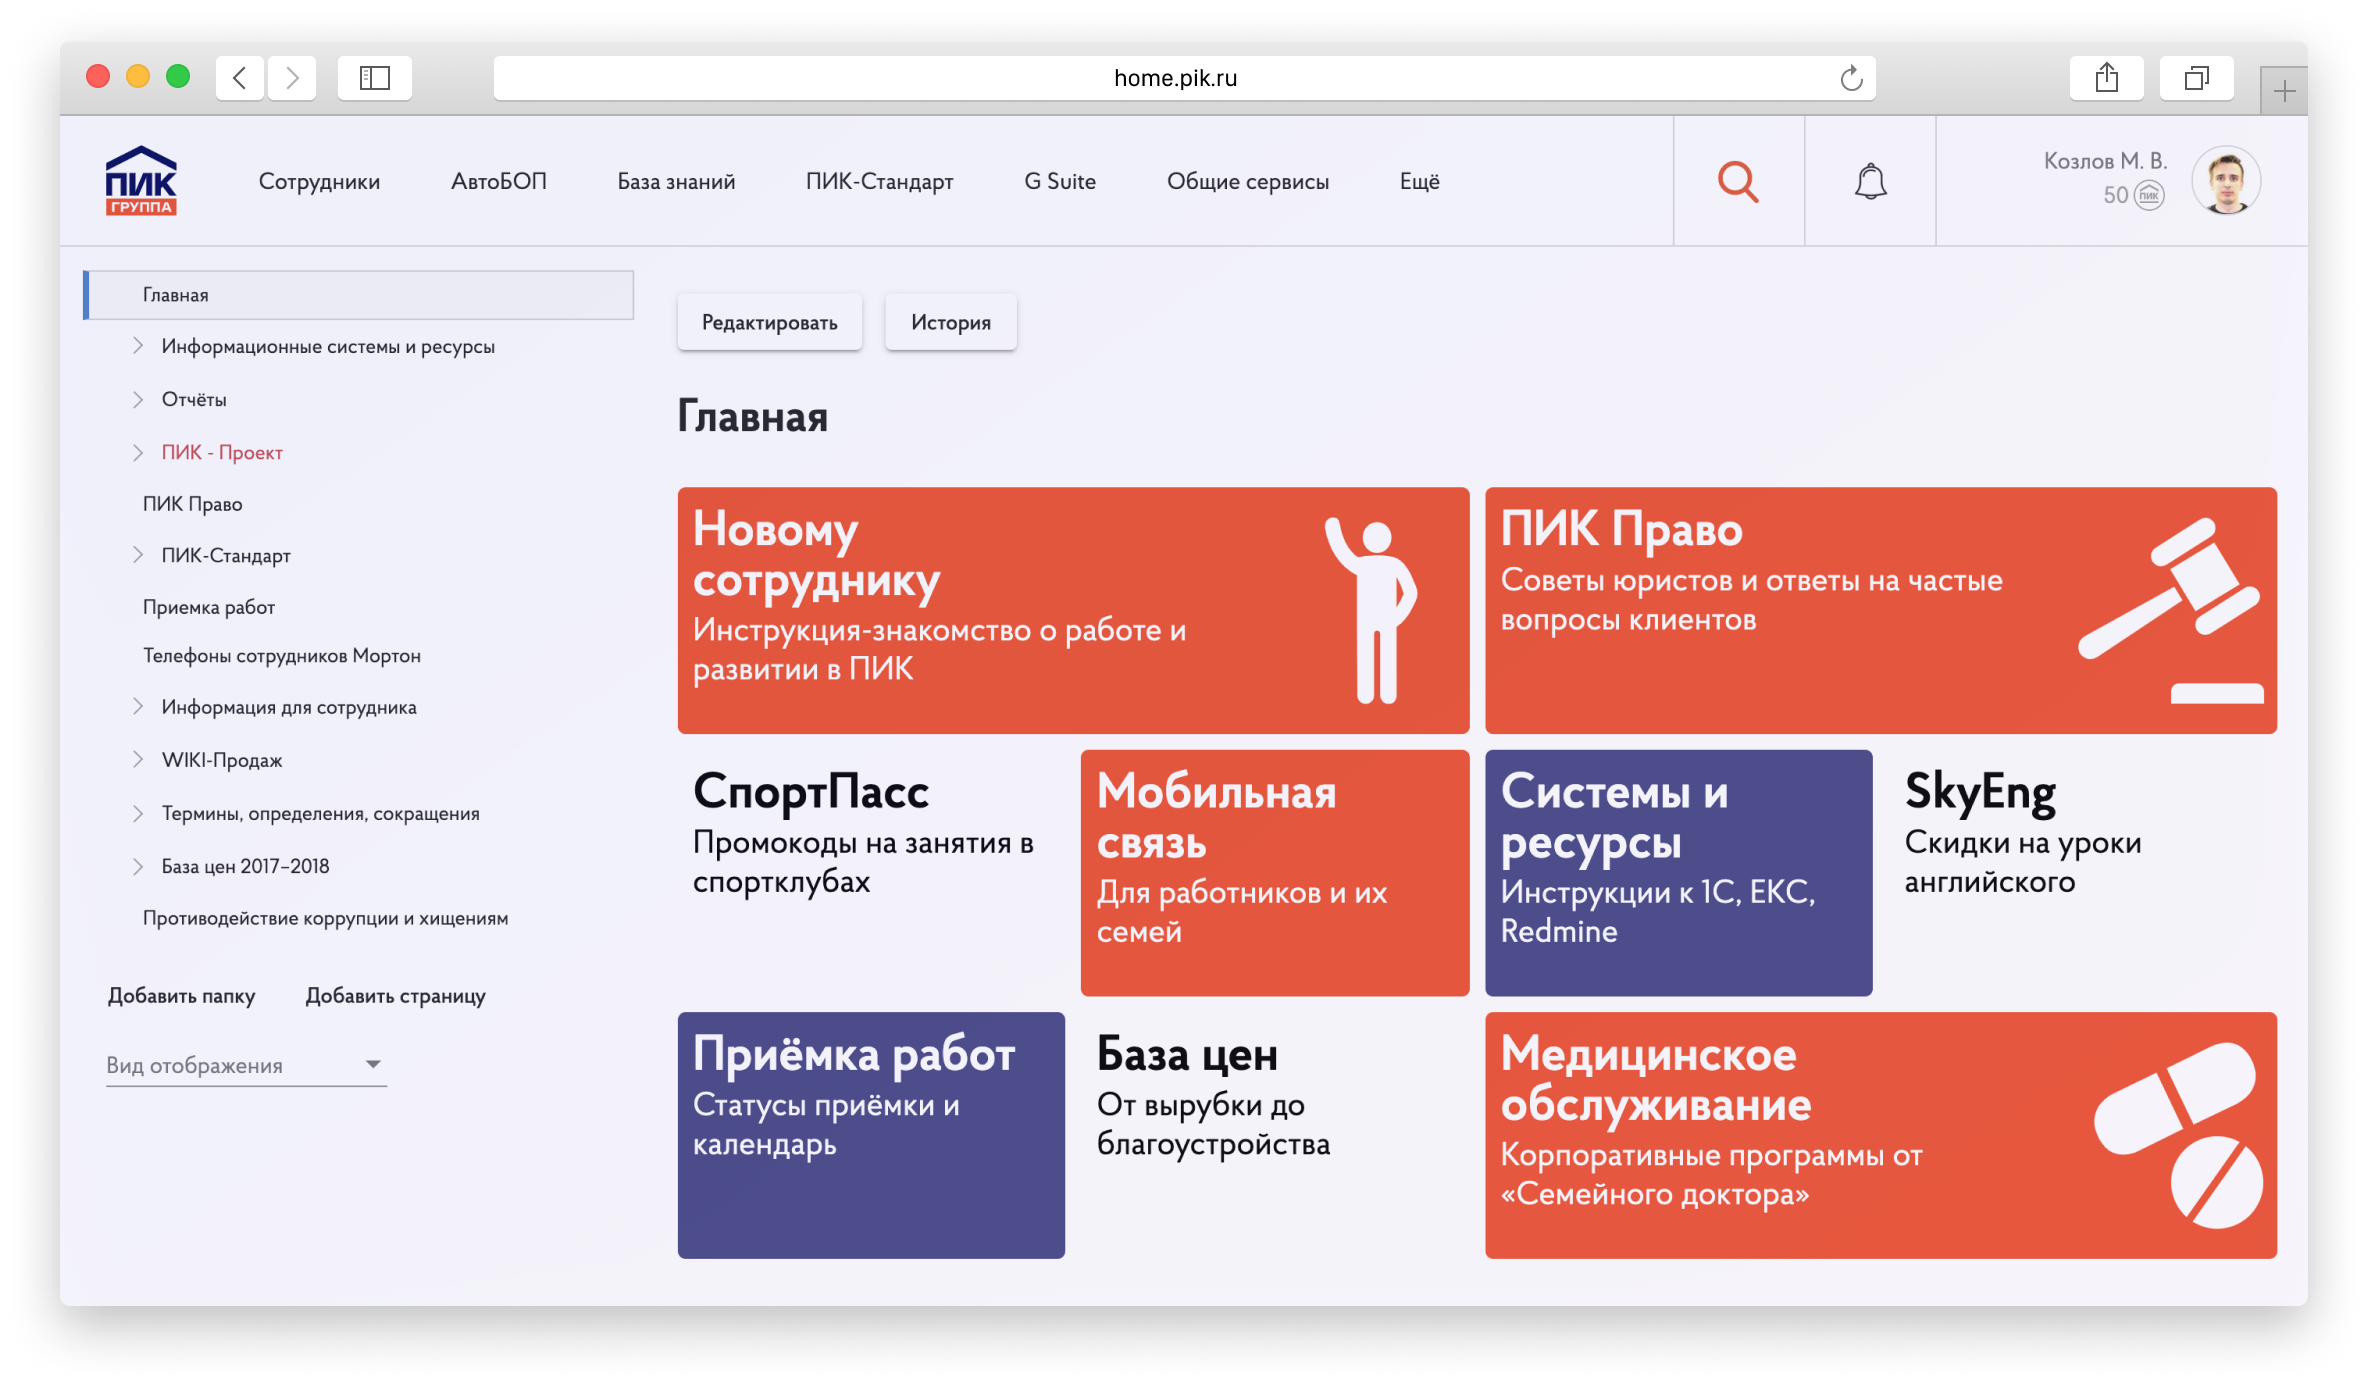Reload the page with the refresh icon
2368x1386 pixels.
point(1851,78)
